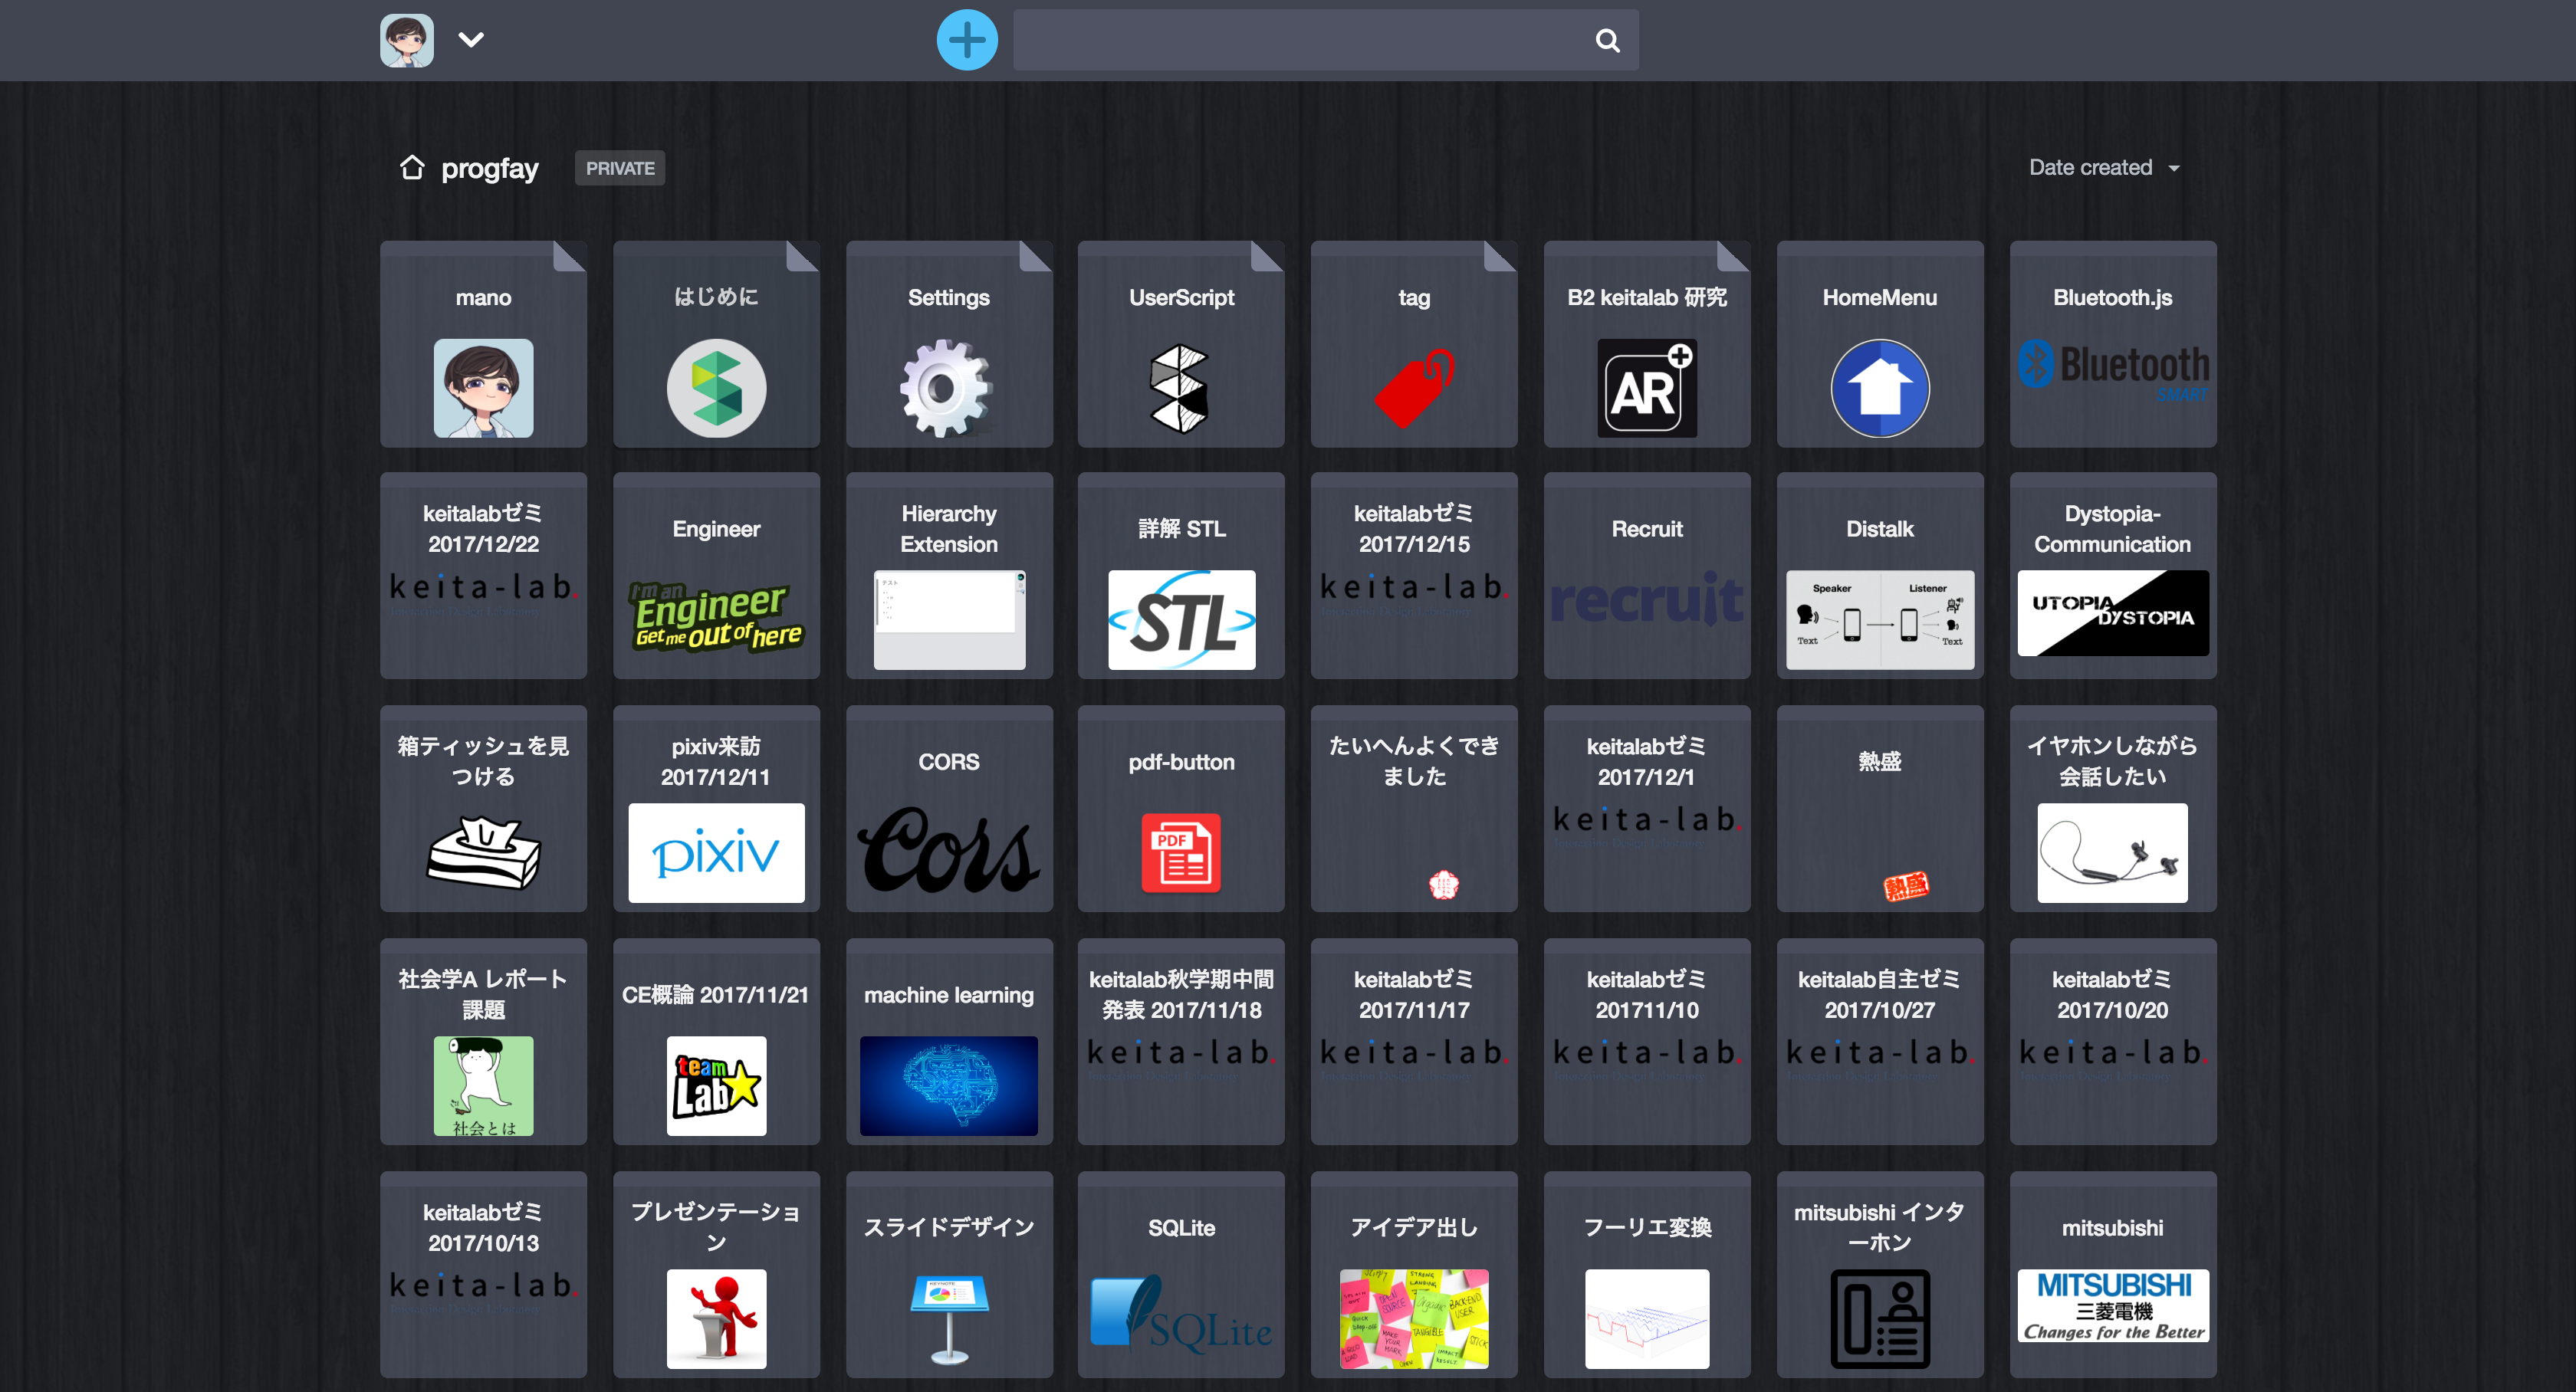This screenshot has height=1392, width=2576.
Task: Open the machine learning page thumbnail
Action: point(948,1085)
